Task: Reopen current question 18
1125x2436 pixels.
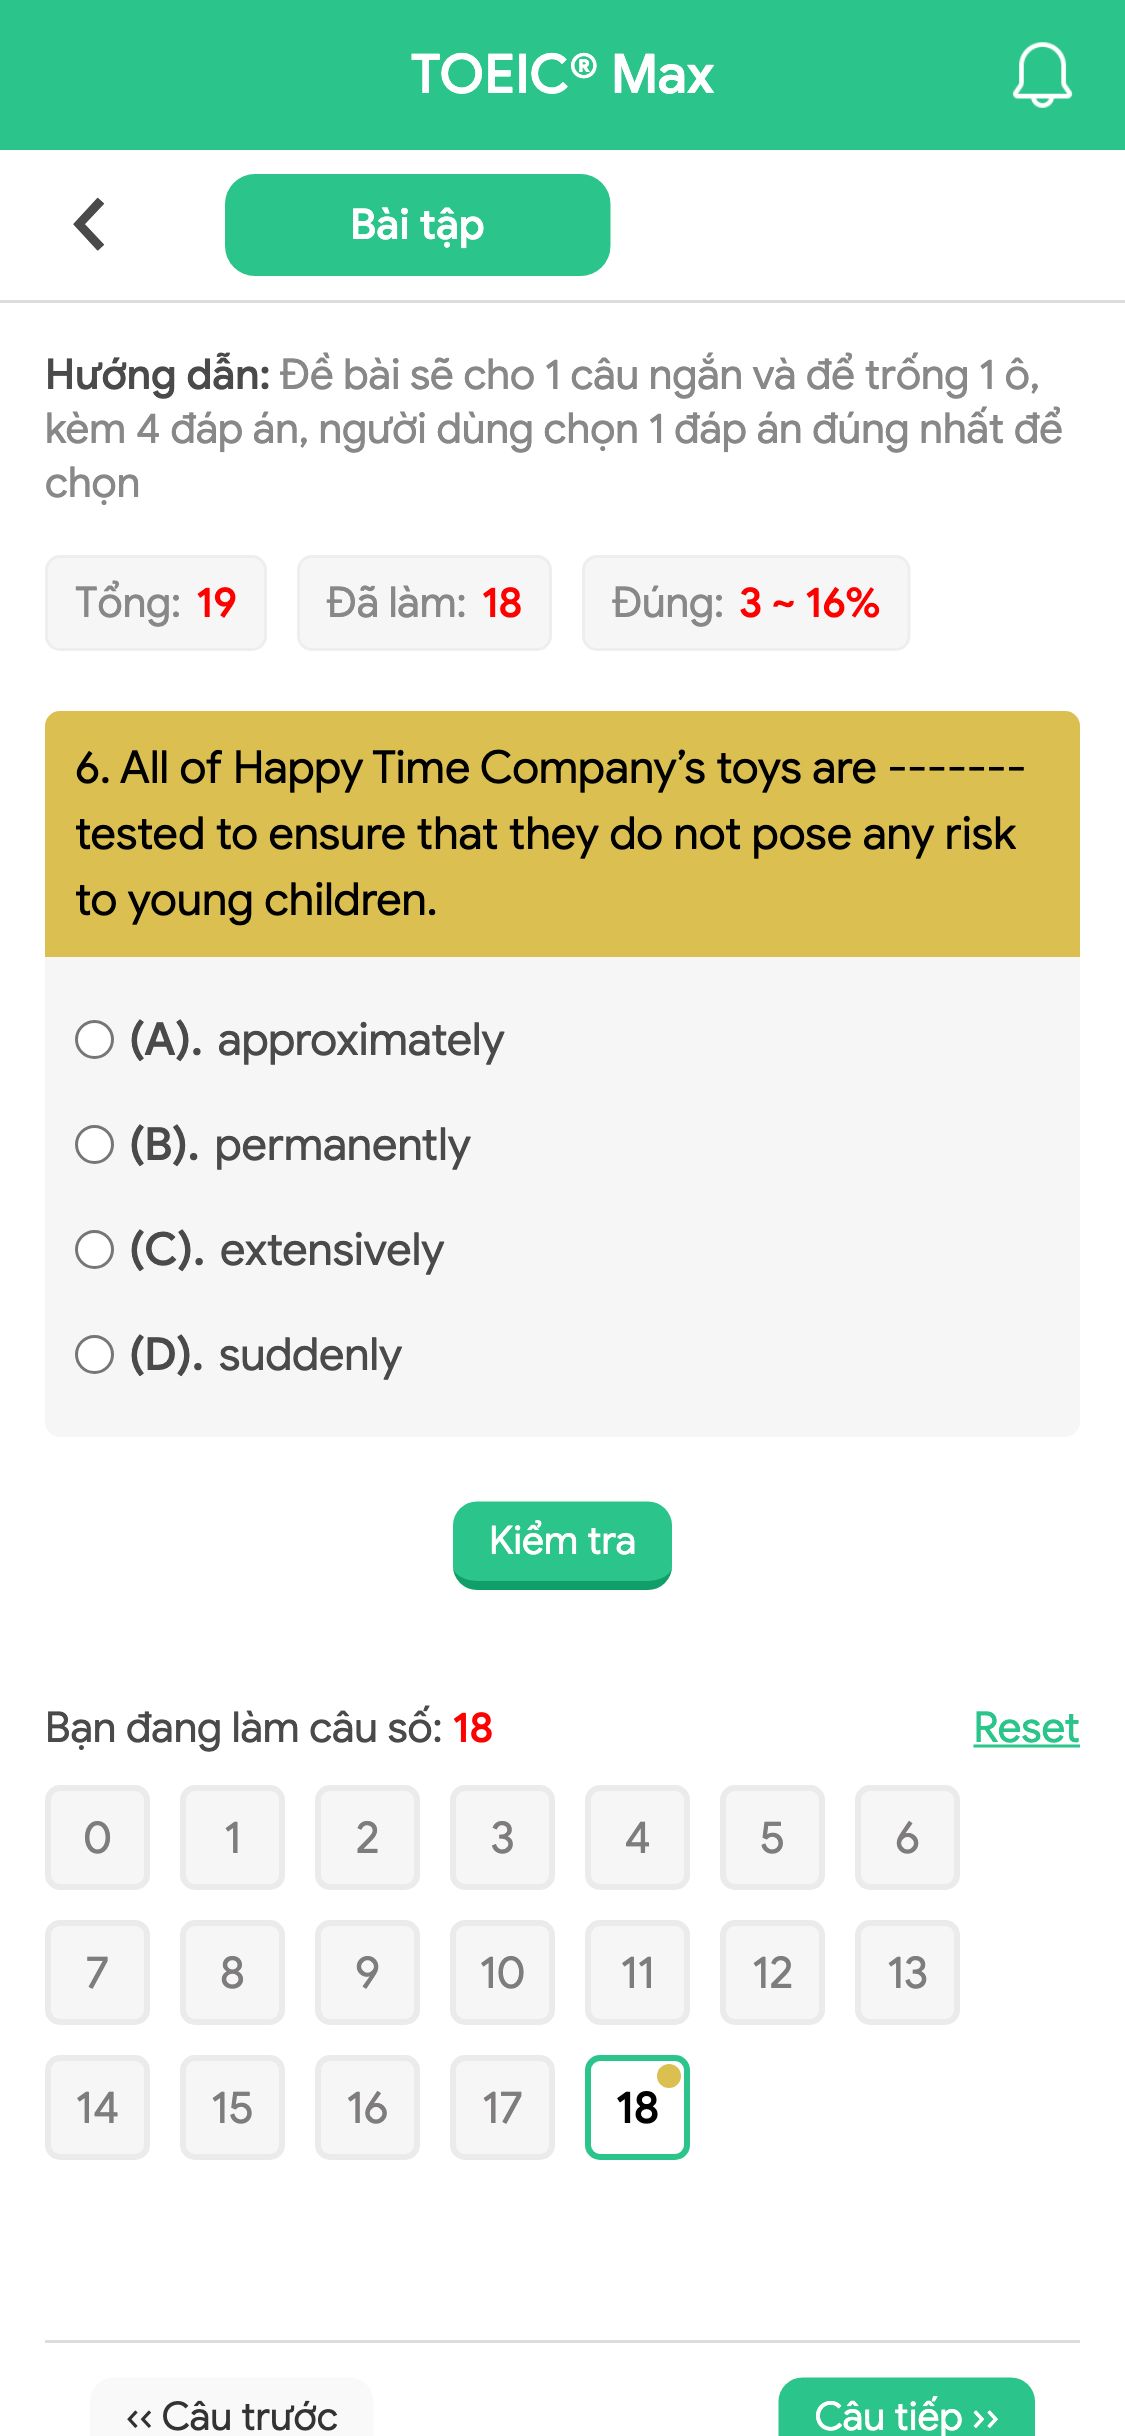Action: (637, 2107)
